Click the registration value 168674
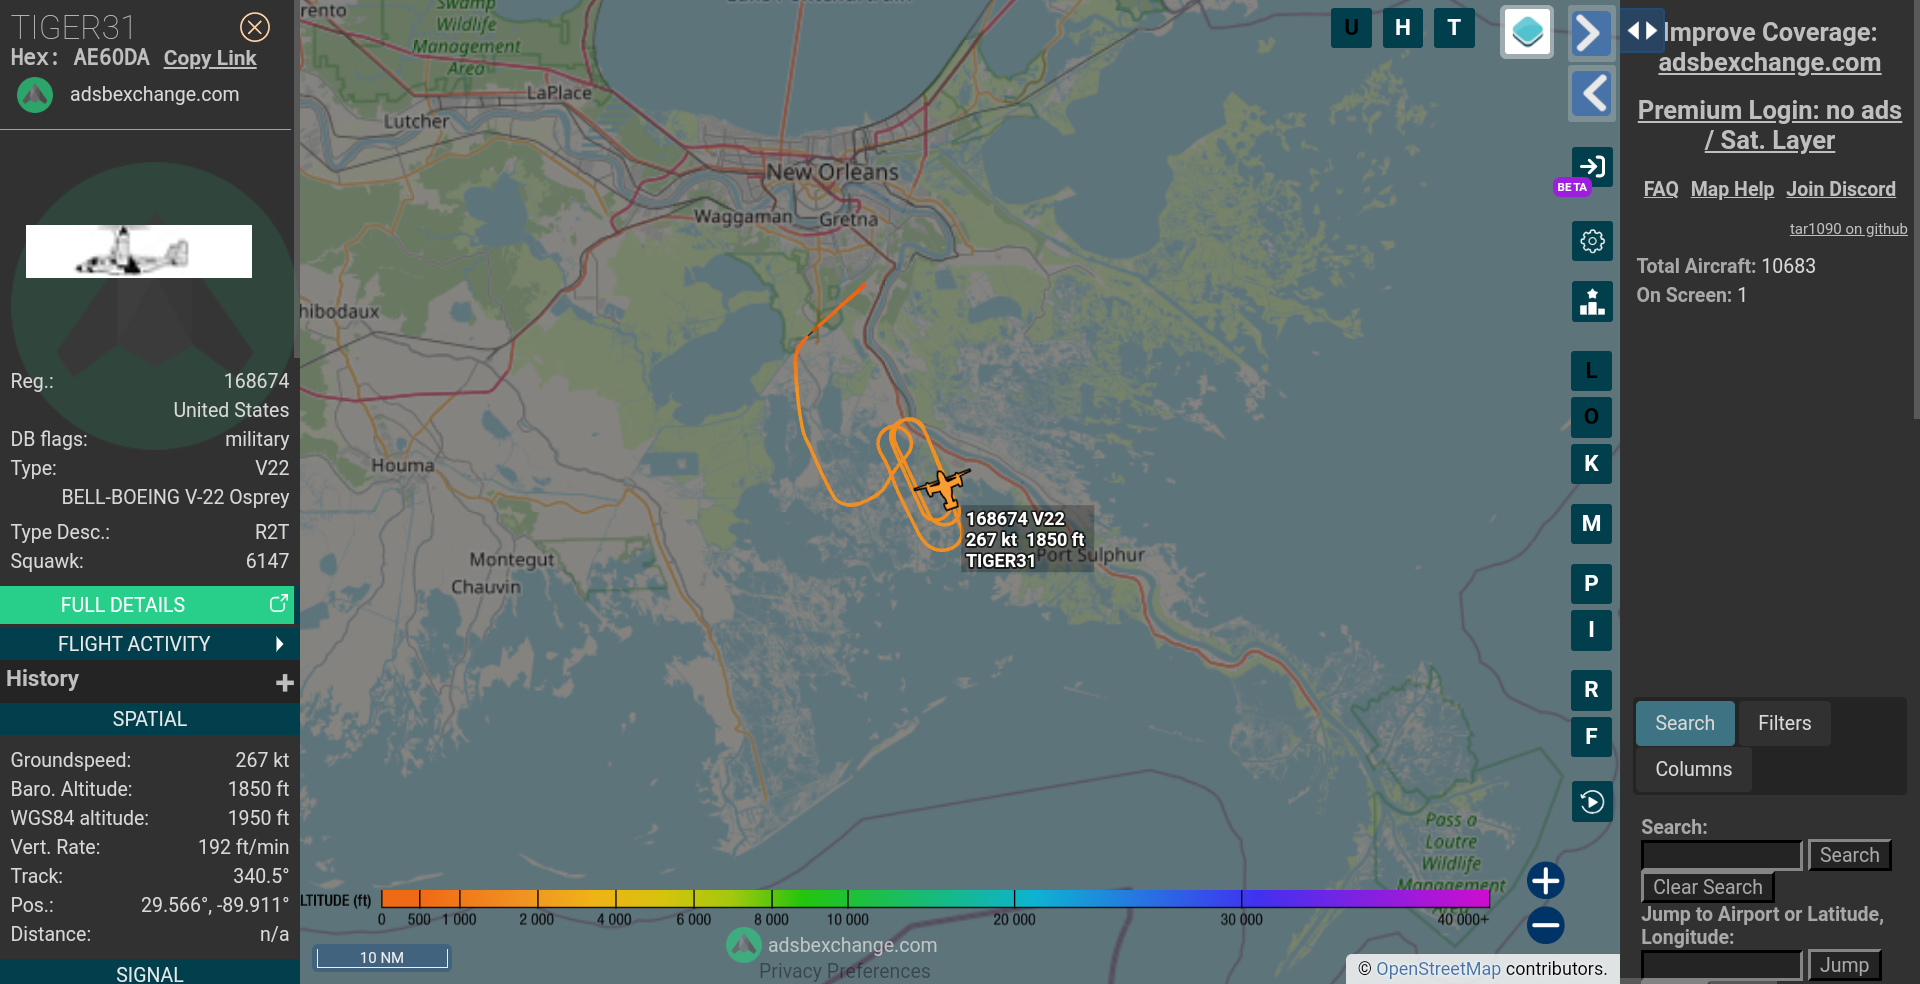The width and height of the screenshot is (1920, 984). [x=256, y=381]
